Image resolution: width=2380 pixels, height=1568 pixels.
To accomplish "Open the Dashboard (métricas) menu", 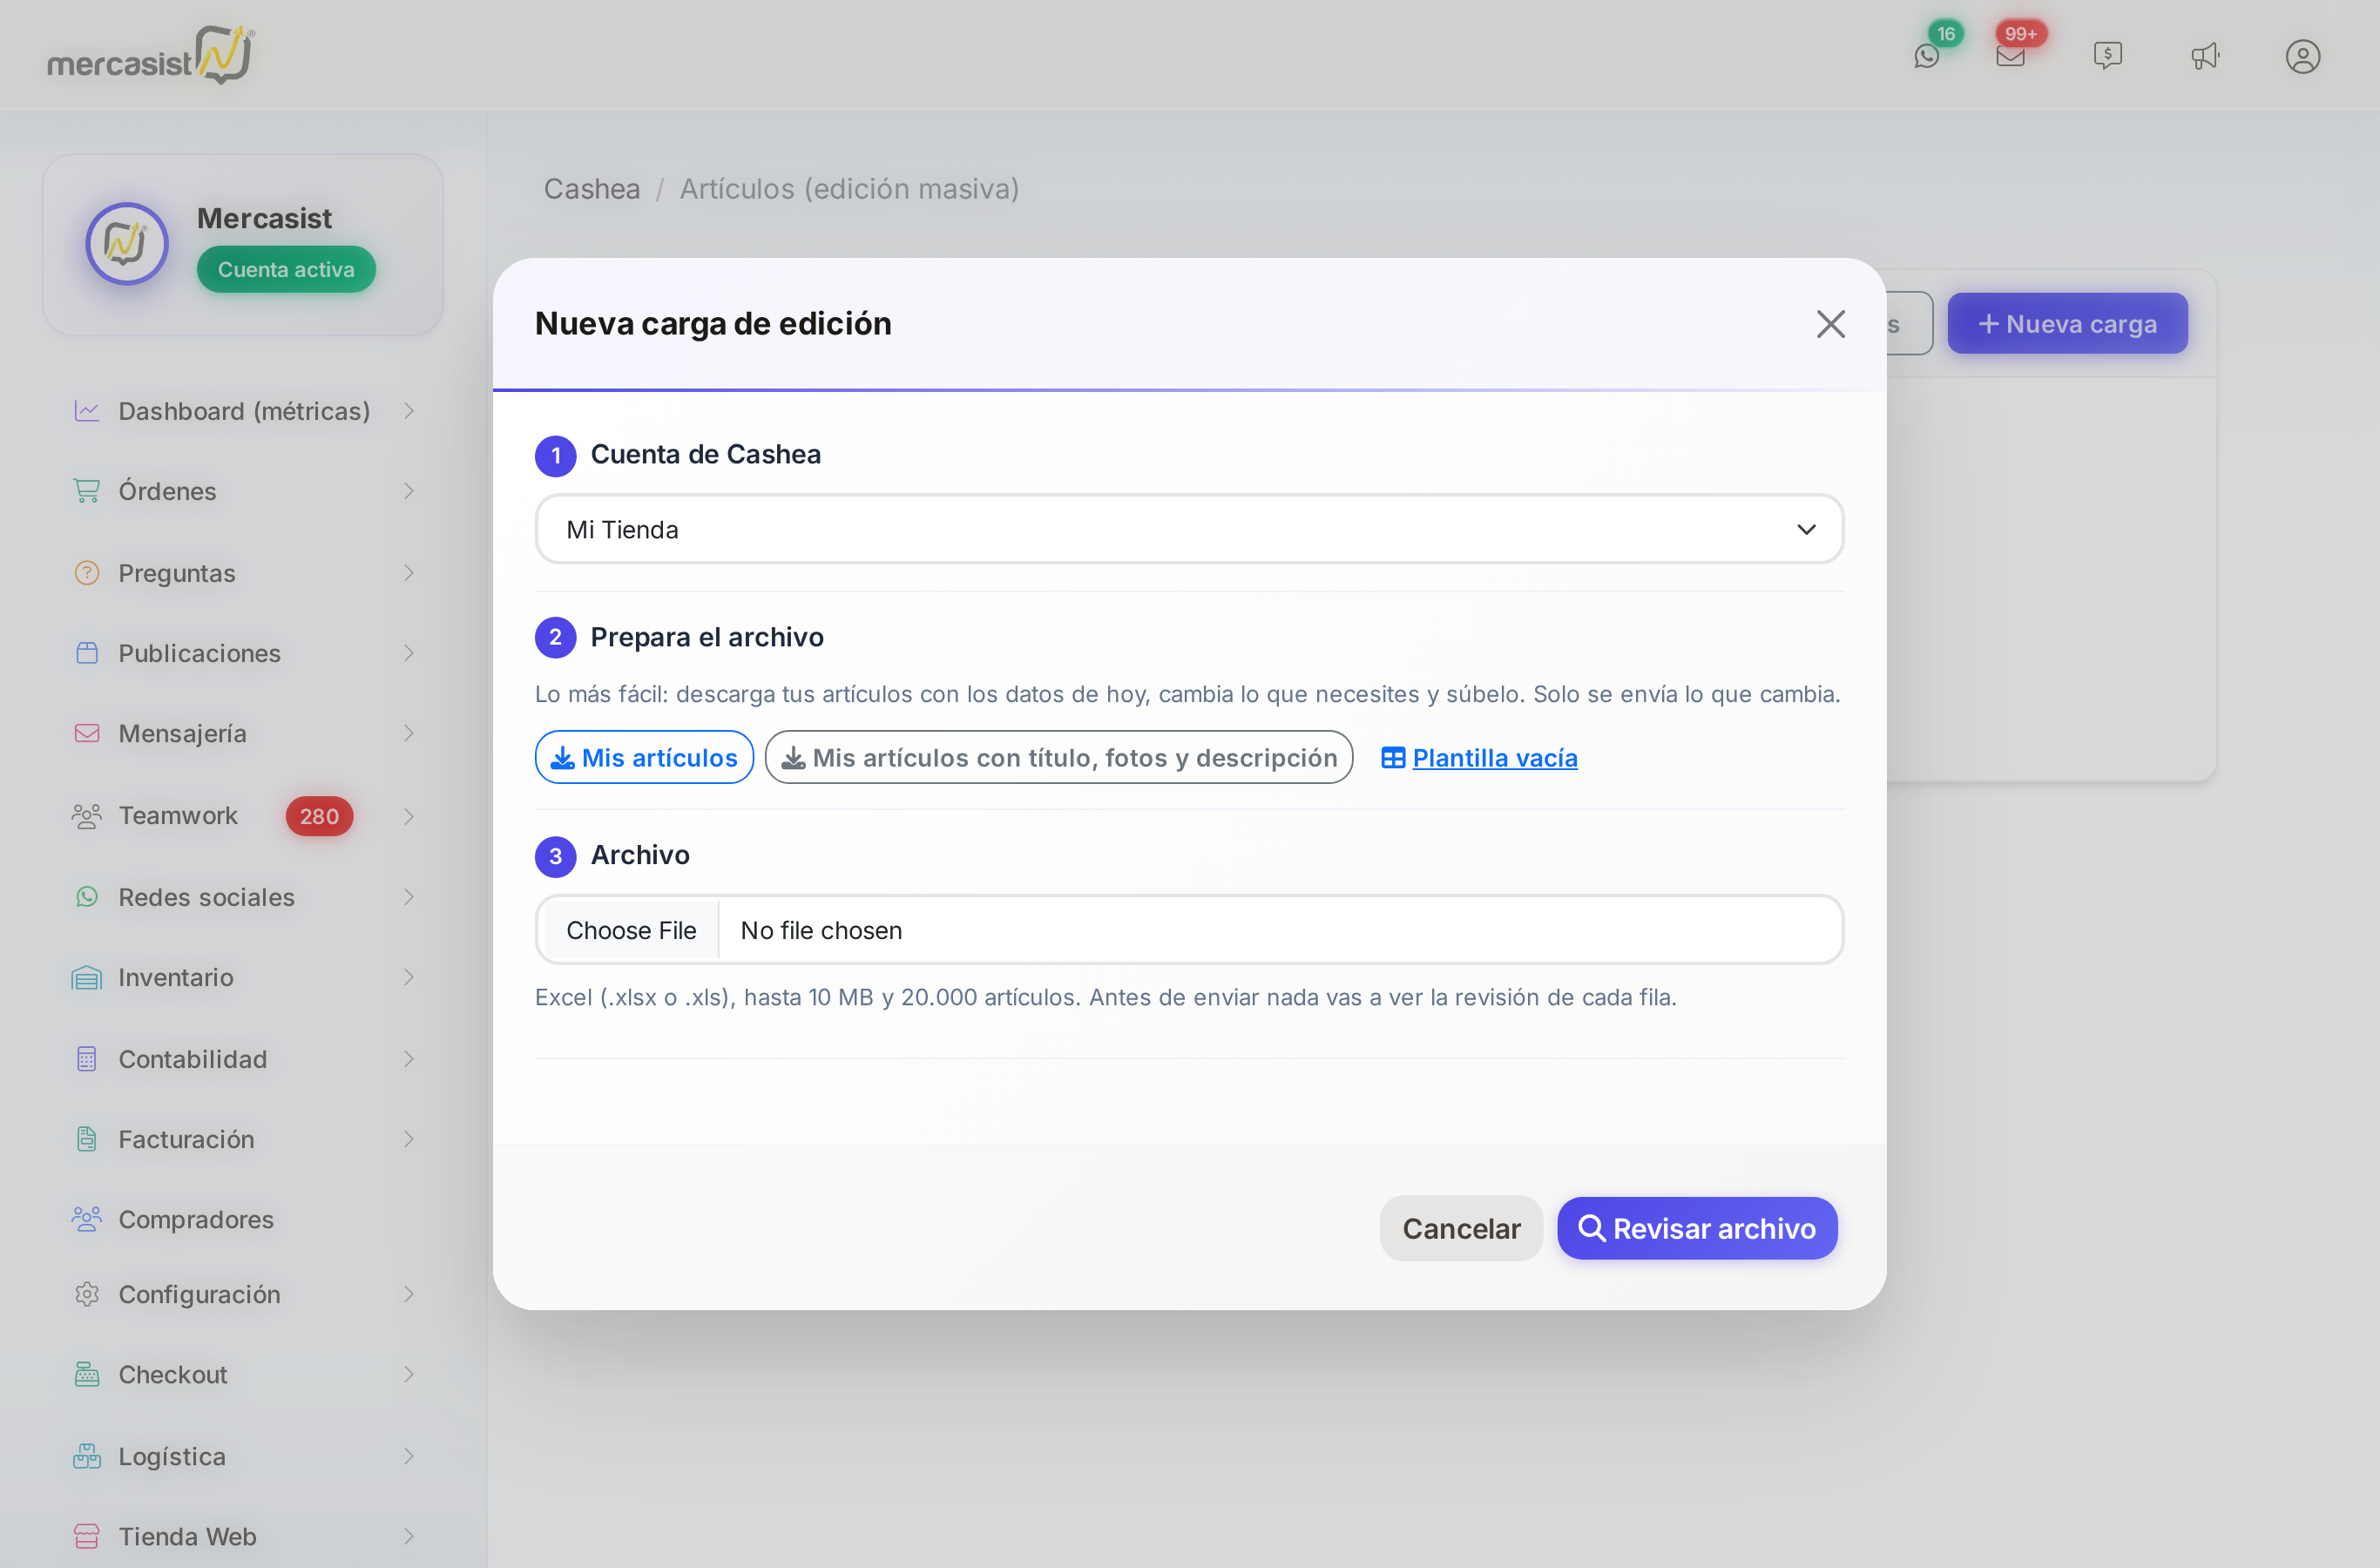I will pyautogui.click(x=244, y=411).
